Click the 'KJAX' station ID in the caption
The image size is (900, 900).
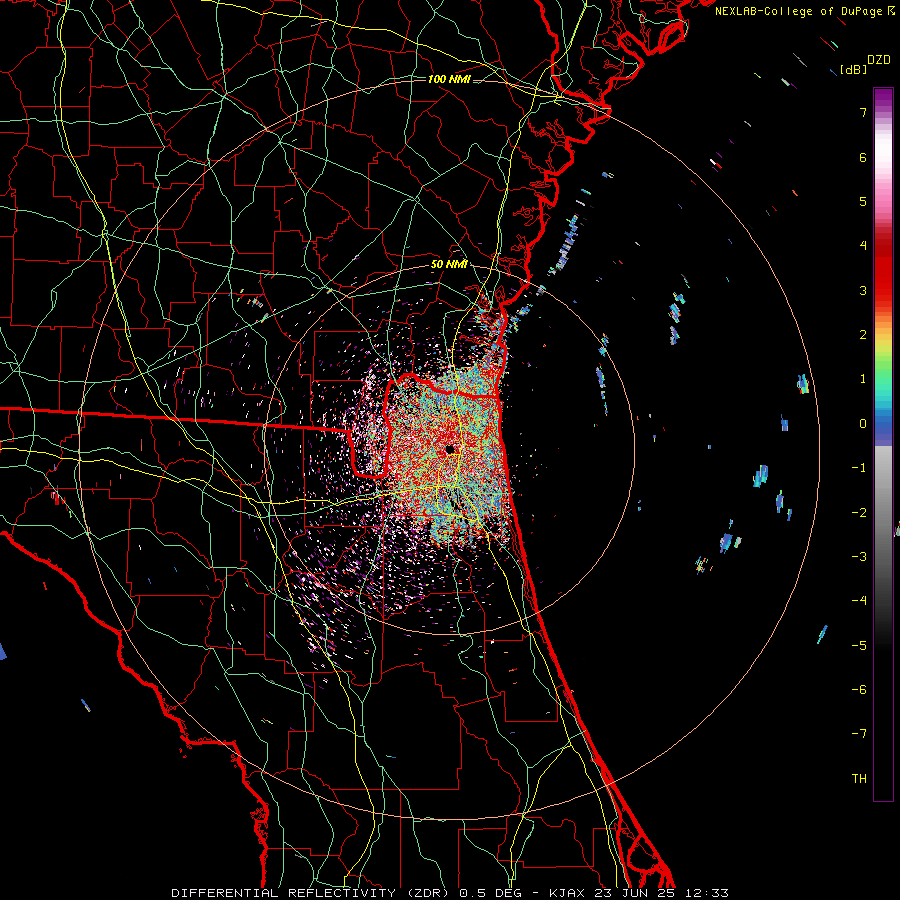567,893
